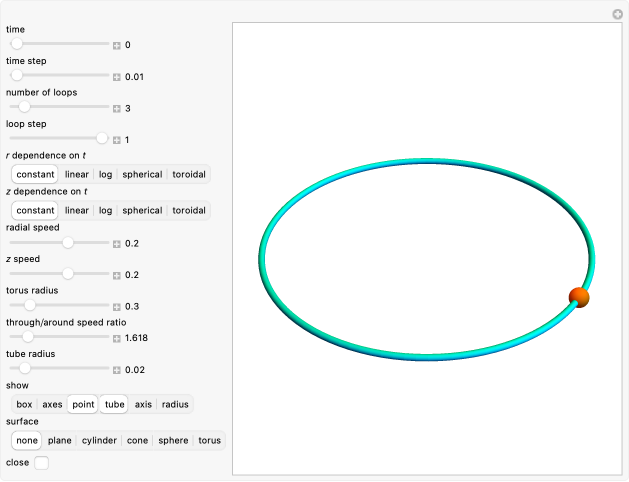The width and height of the screenshot is (629, 482).
Task: Expand the time step slider controls
Action: (x=117, y=77)
